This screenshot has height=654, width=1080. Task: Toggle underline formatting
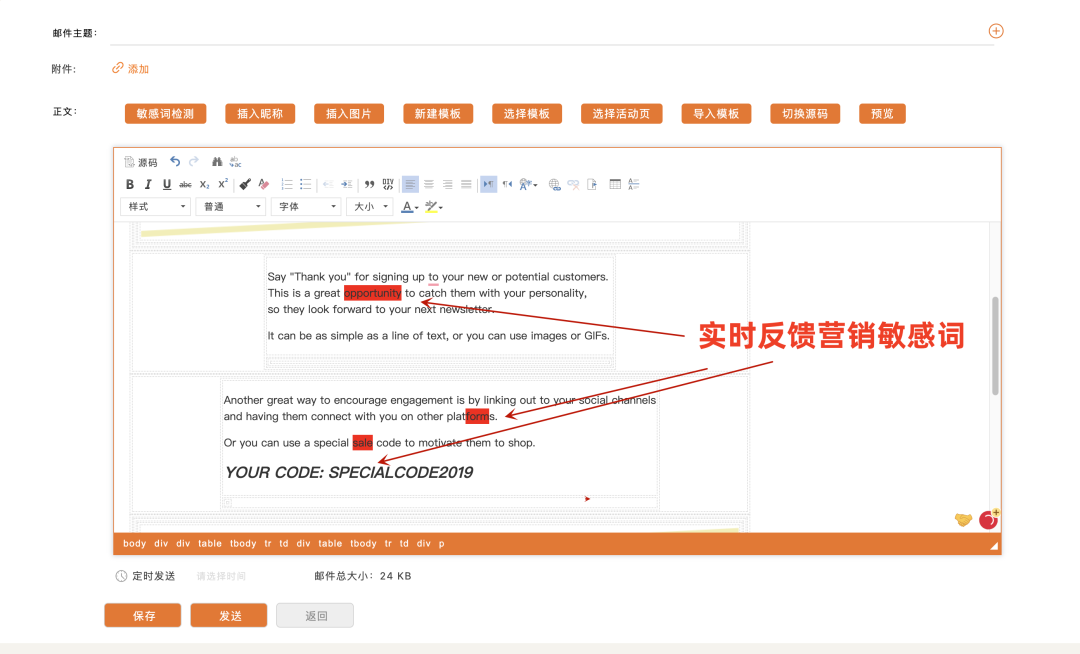tap(166, 184)
